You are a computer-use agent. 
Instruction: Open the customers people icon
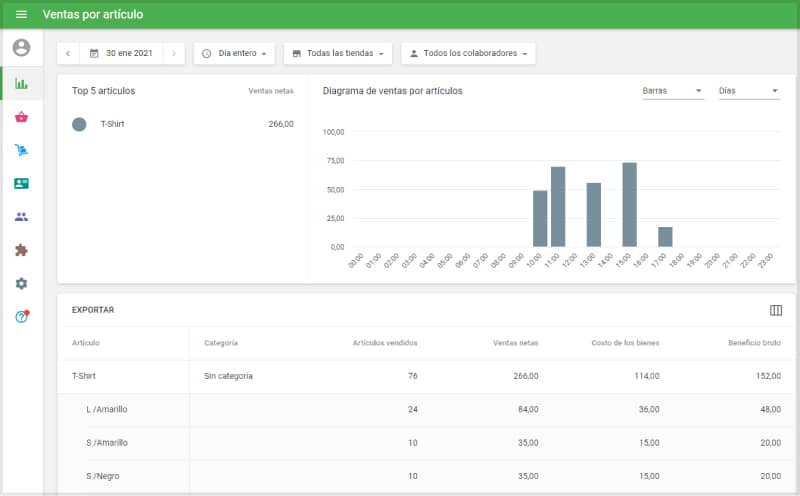(21, 217)
